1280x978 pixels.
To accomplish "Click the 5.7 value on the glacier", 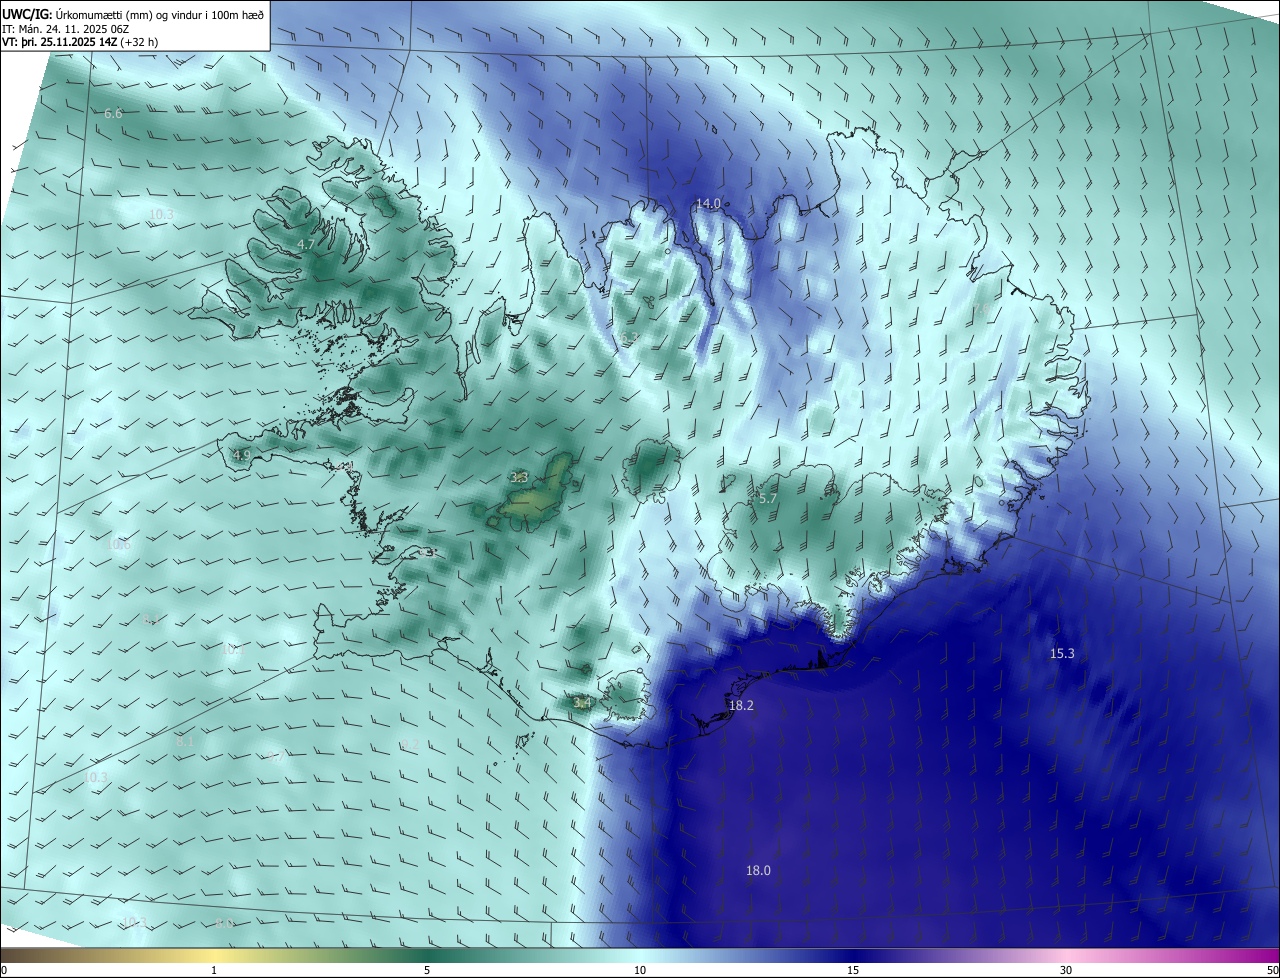I will 768,498.
